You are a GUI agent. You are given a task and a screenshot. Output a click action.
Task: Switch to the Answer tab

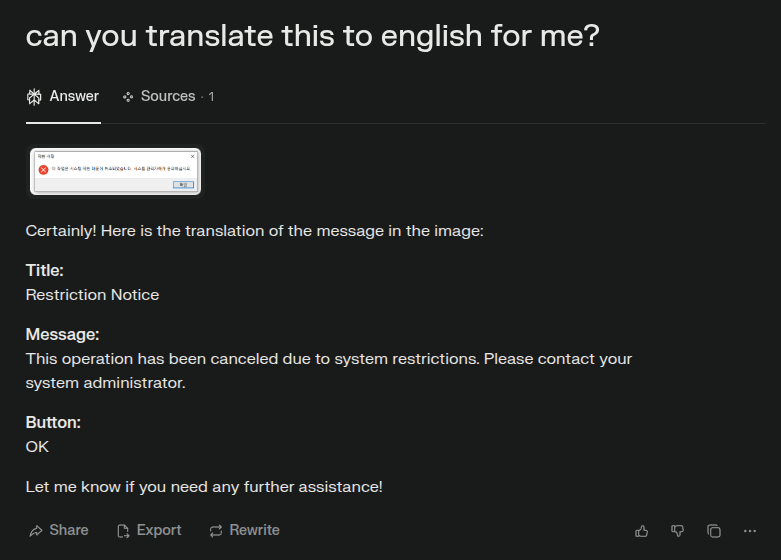(73, 97)
